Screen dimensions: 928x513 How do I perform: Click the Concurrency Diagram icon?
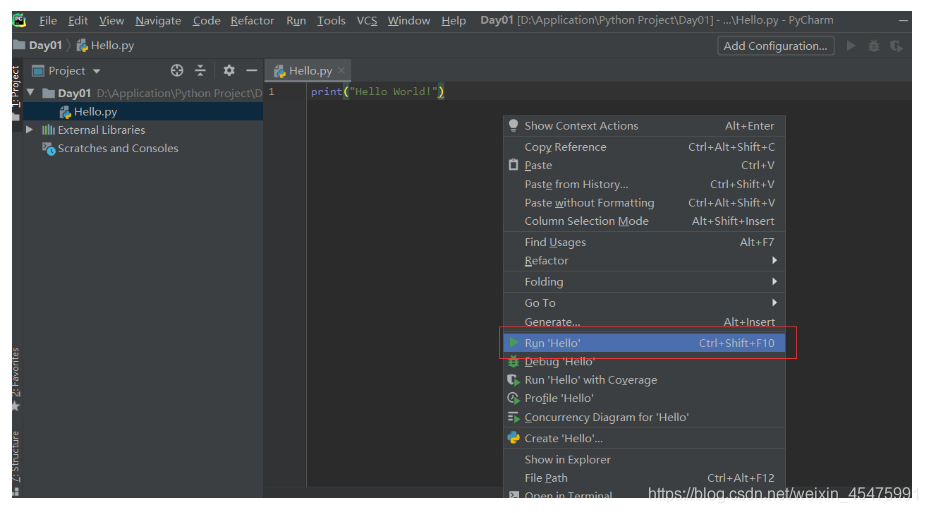pyautogui.click(x=513, y=417)
